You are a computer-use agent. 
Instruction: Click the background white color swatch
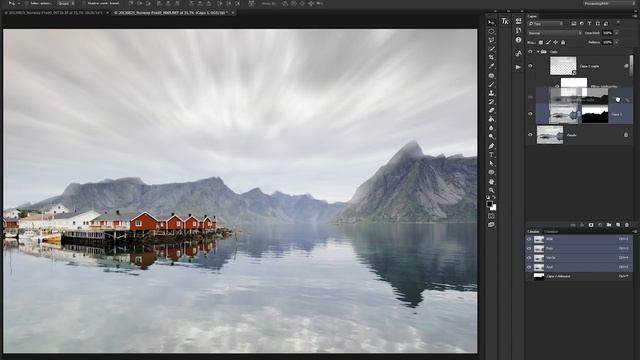click(493, 208)
